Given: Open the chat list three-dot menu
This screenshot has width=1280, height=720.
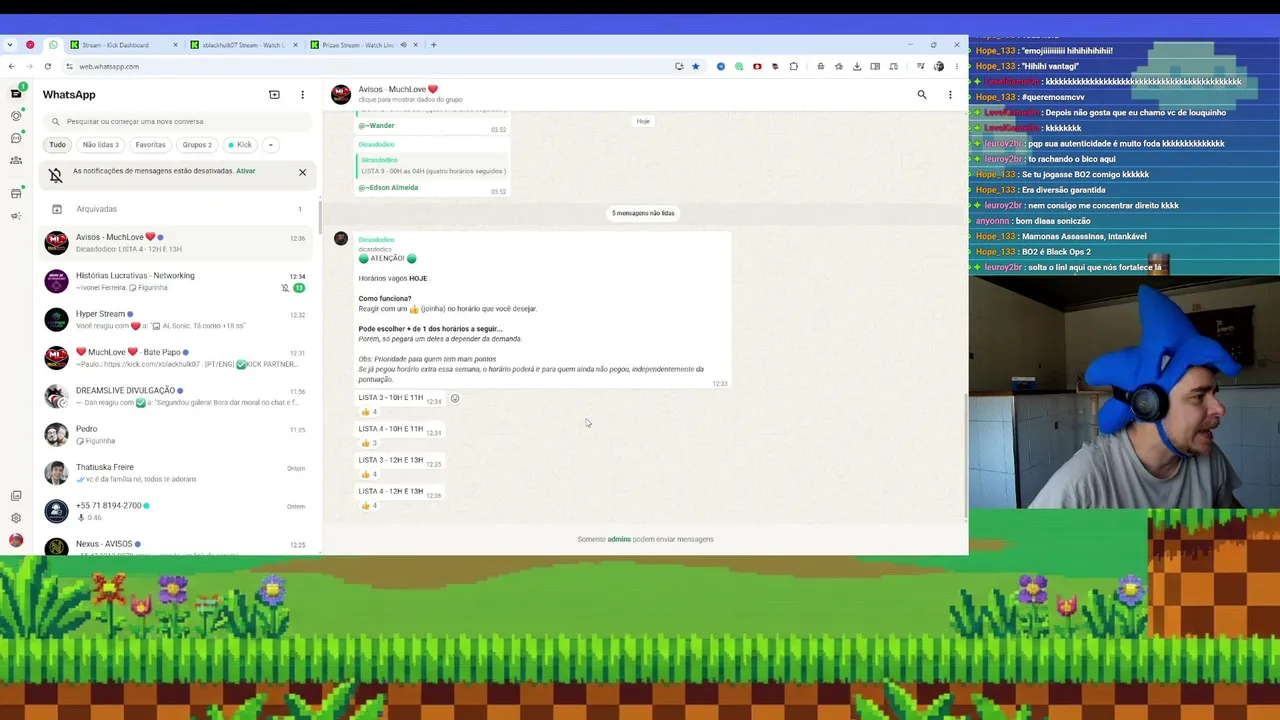Looking at the screenshot, I should [302, 95].
